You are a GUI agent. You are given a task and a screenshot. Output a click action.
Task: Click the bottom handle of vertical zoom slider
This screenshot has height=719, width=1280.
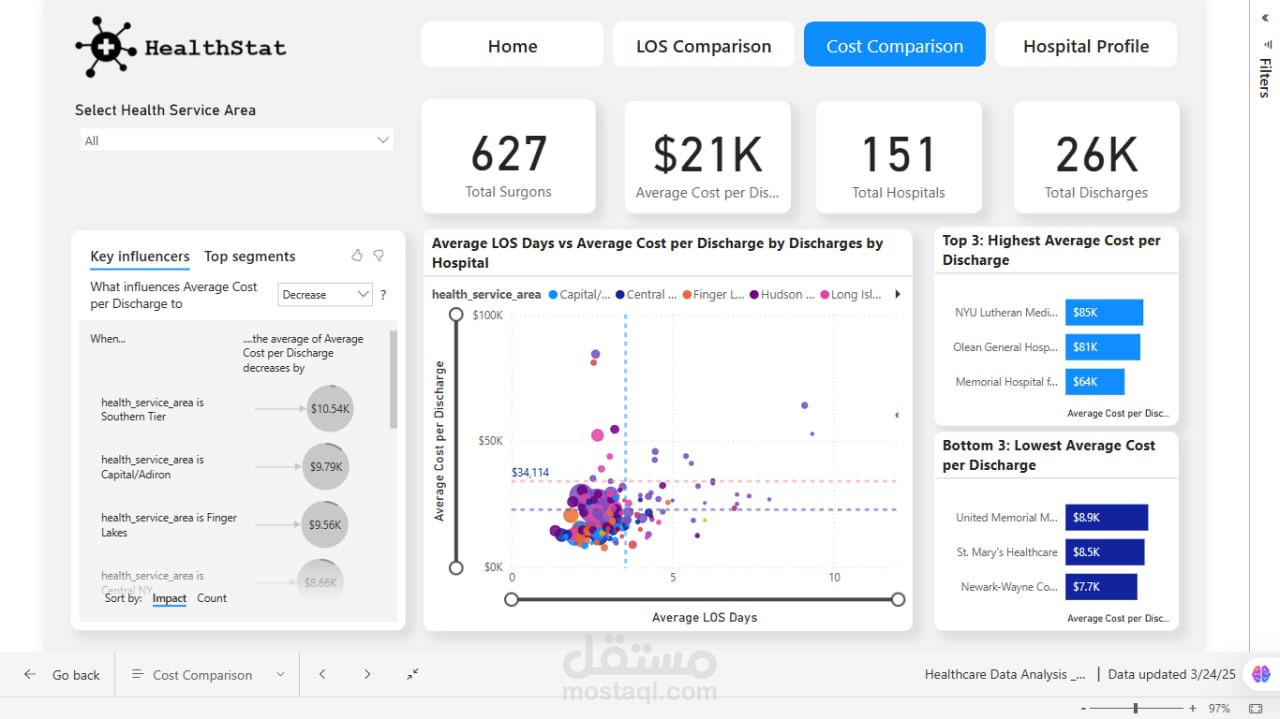456,568
